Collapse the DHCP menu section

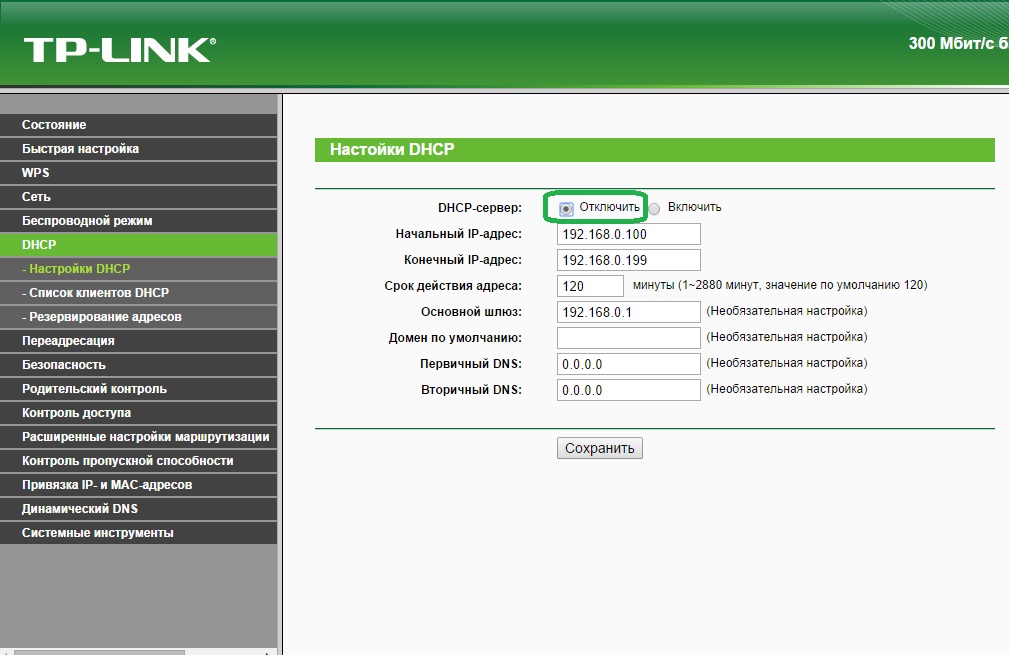39,245
